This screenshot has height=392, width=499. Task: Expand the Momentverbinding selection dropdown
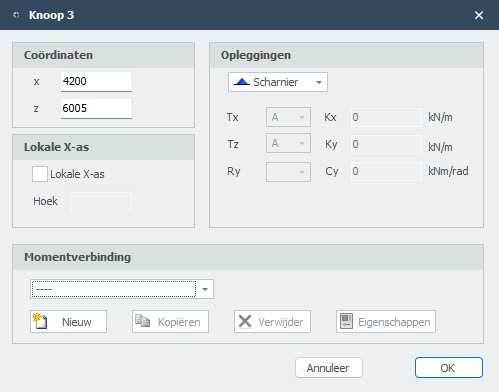click(x=122, y=289)
